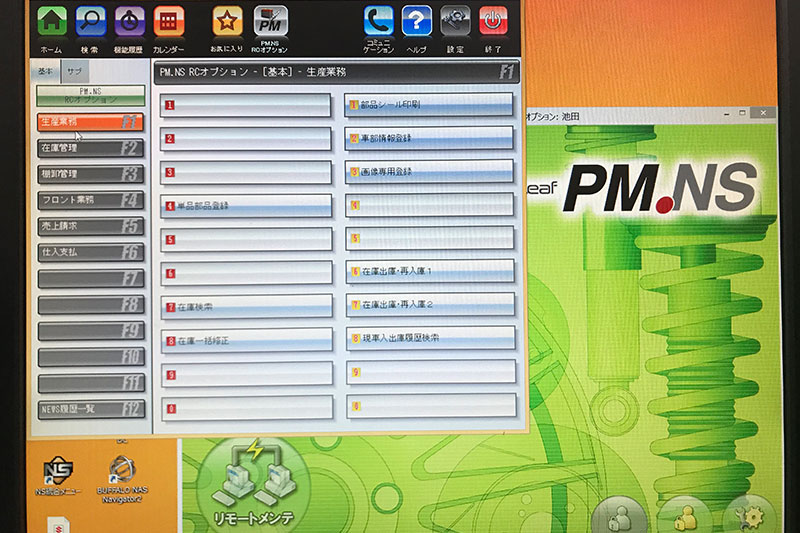Image resolution: width=800 pixels, height=533 pixels.
Task: Select 仕入支払 F6 in the sidebar
Action: (90, 252)
